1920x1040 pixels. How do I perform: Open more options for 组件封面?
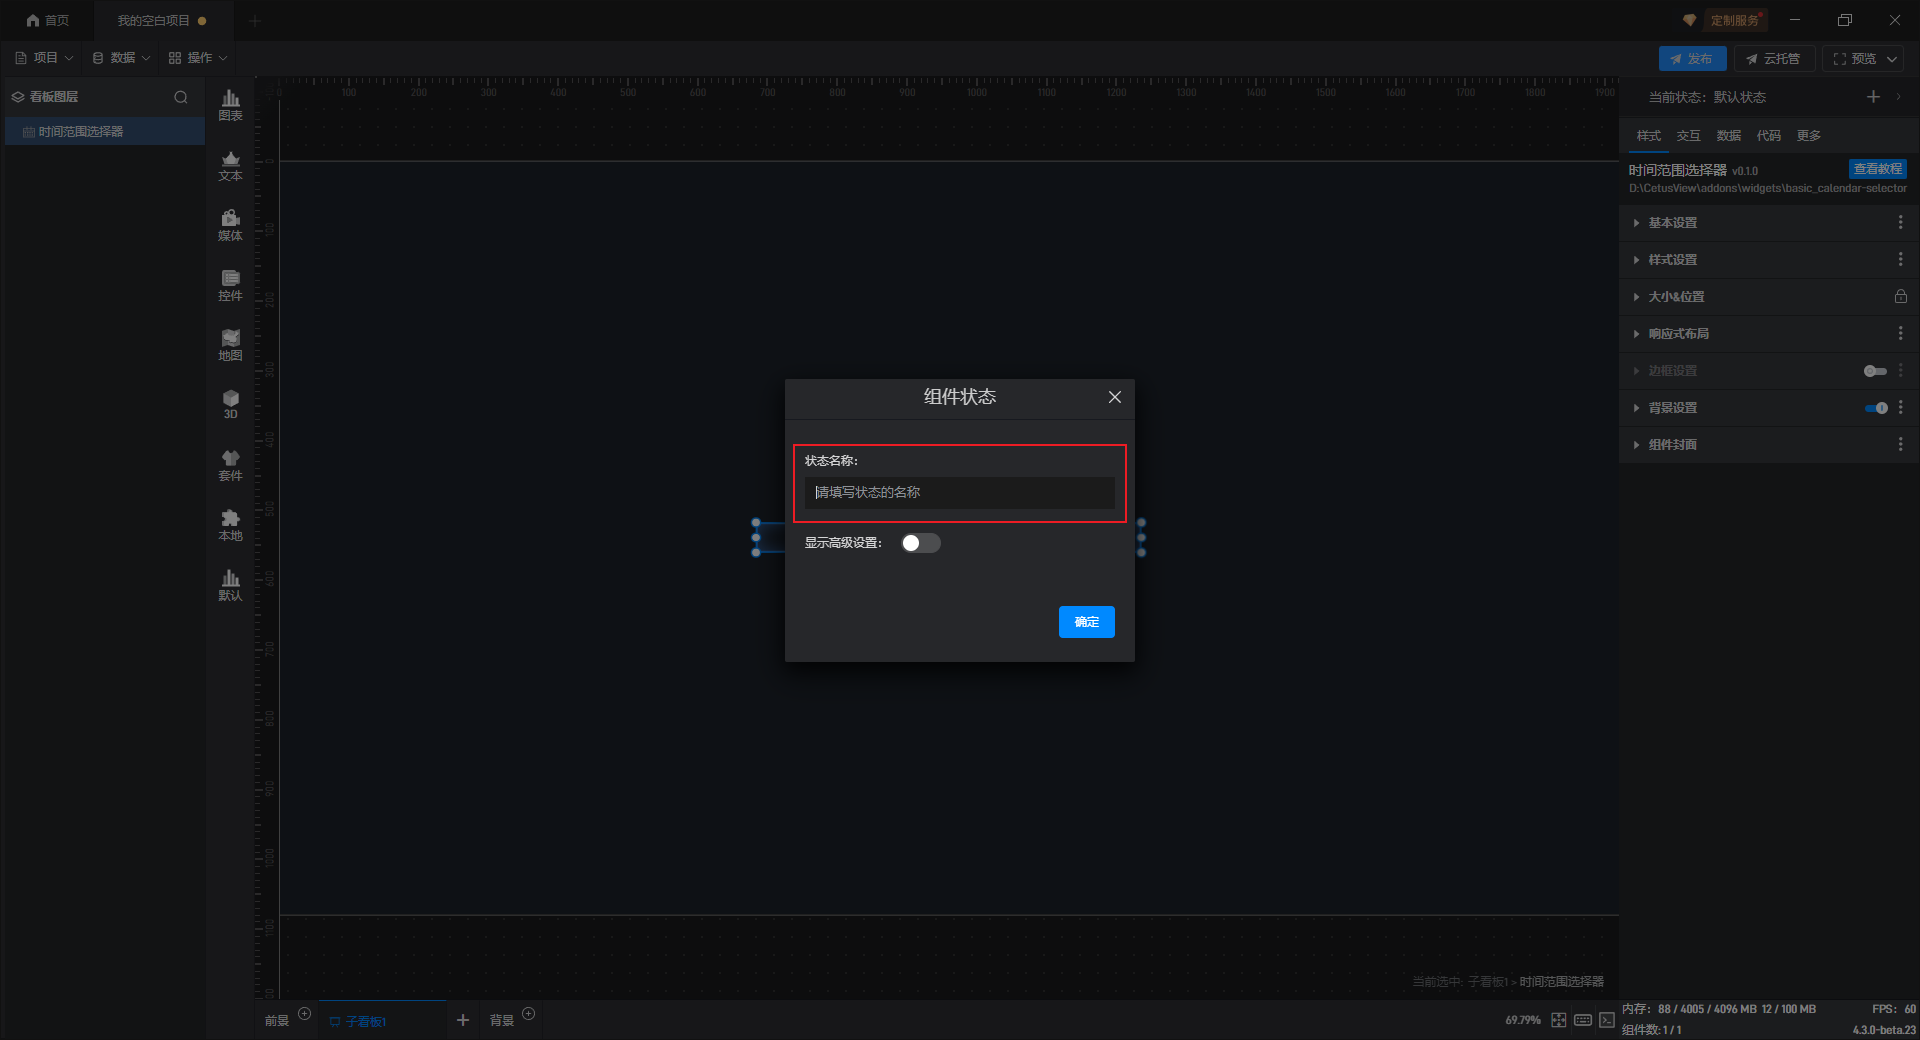point(1901,445)
